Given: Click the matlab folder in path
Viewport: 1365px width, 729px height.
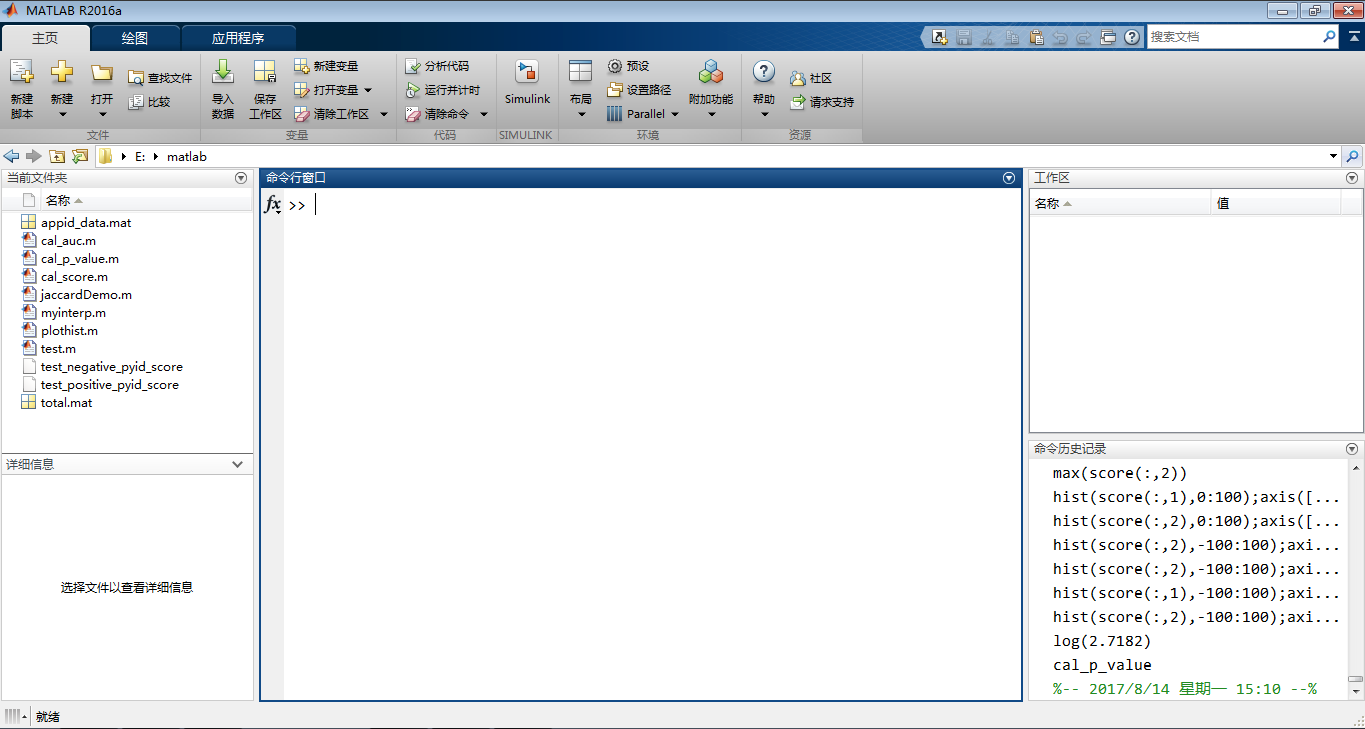Looking at the screenshot, I should click(x=187, y=157).
